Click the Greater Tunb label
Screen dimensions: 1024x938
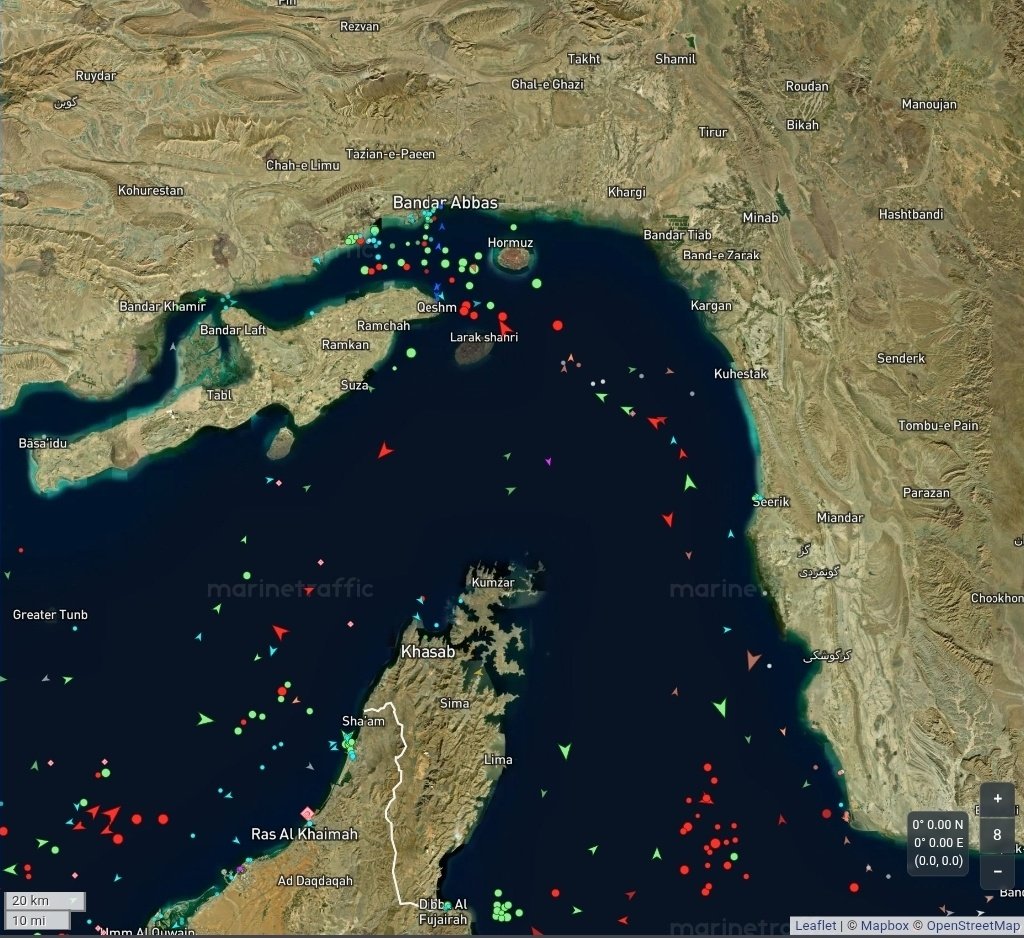(x=50, y=615)
